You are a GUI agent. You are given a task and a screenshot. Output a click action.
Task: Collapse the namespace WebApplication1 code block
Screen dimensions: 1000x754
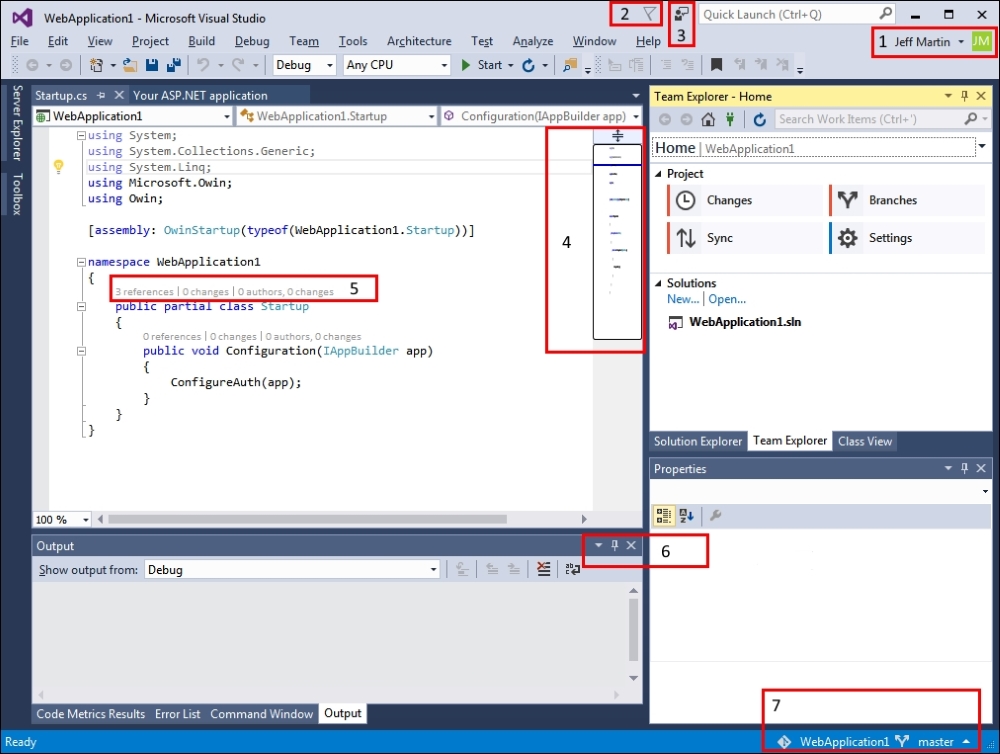[x=81, y=262]
